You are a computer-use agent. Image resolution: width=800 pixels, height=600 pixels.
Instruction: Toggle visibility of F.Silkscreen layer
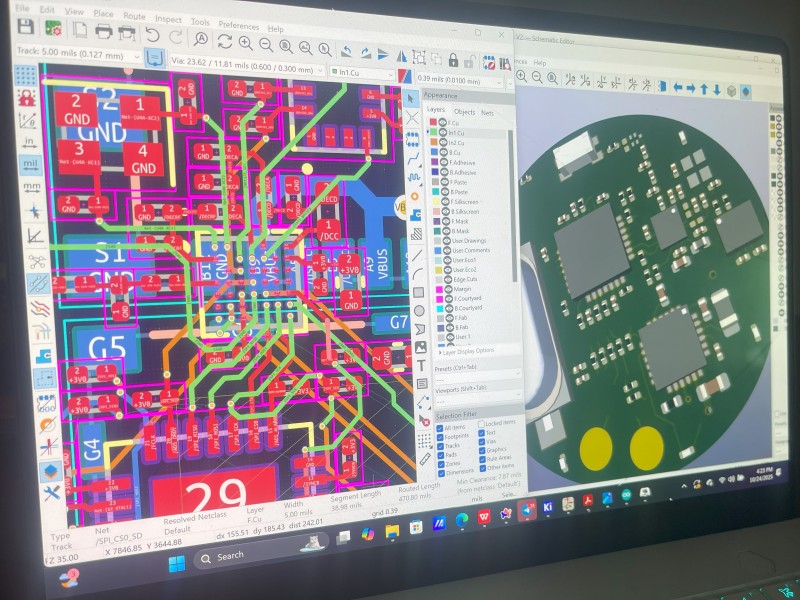click(x=445, y=202)
